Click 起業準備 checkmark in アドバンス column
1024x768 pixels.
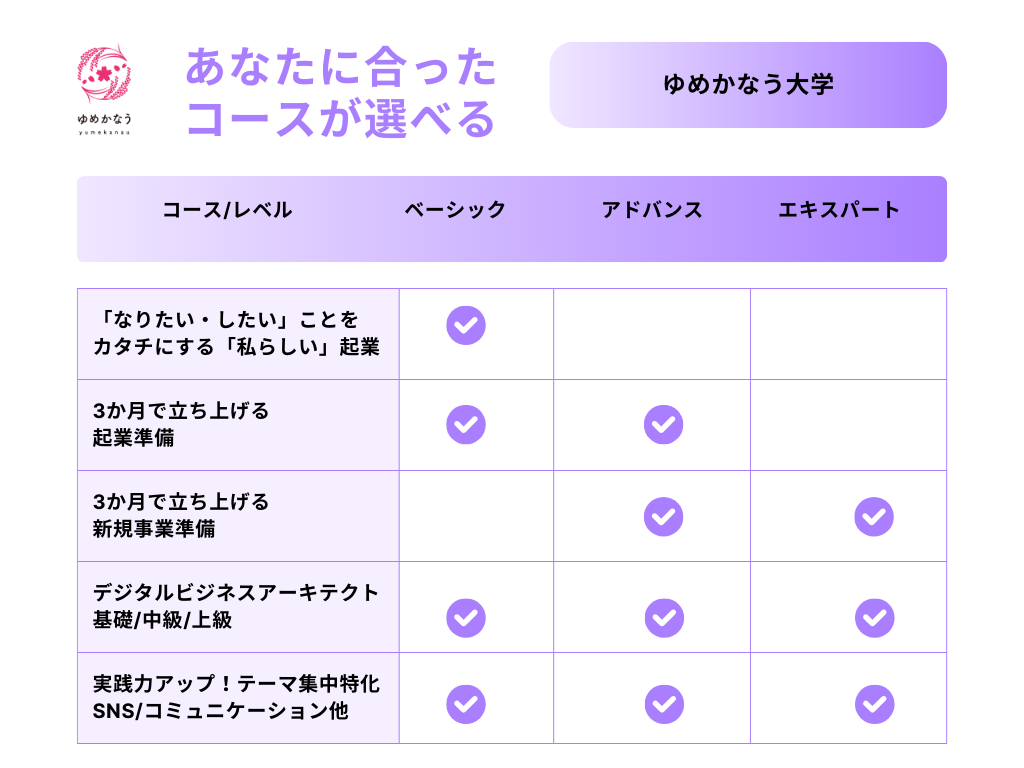tap(663, 424)
